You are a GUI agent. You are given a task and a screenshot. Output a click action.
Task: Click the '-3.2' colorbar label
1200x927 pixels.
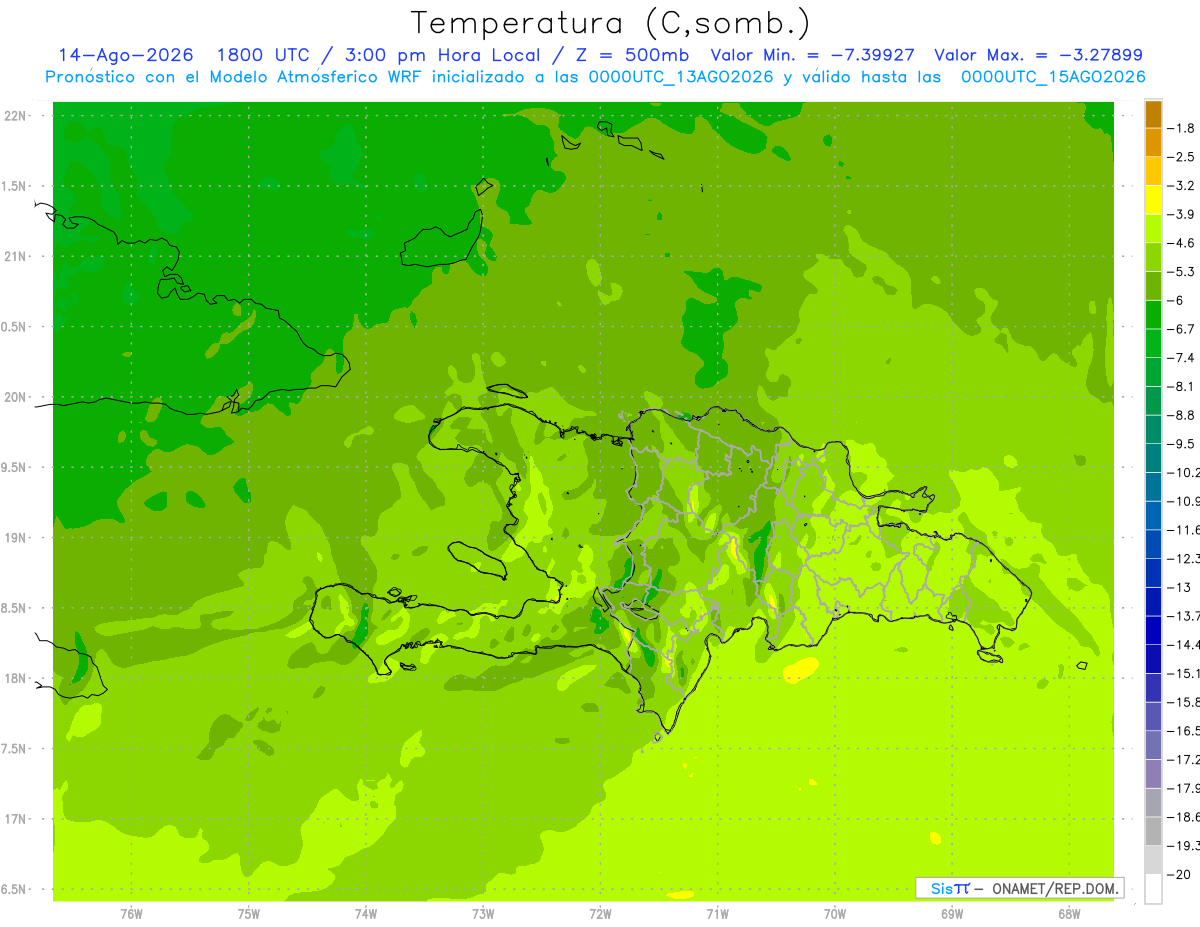pos(1182,186)
